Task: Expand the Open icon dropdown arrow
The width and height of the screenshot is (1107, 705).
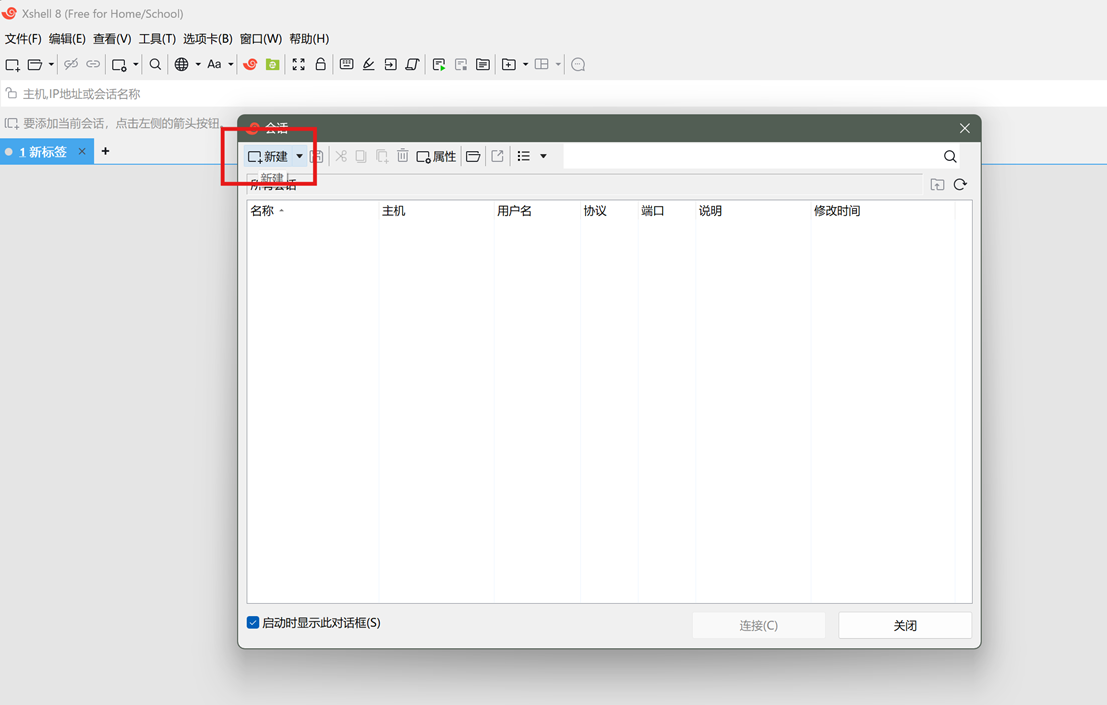Action: pyautogui.click(x=51, y=65)
